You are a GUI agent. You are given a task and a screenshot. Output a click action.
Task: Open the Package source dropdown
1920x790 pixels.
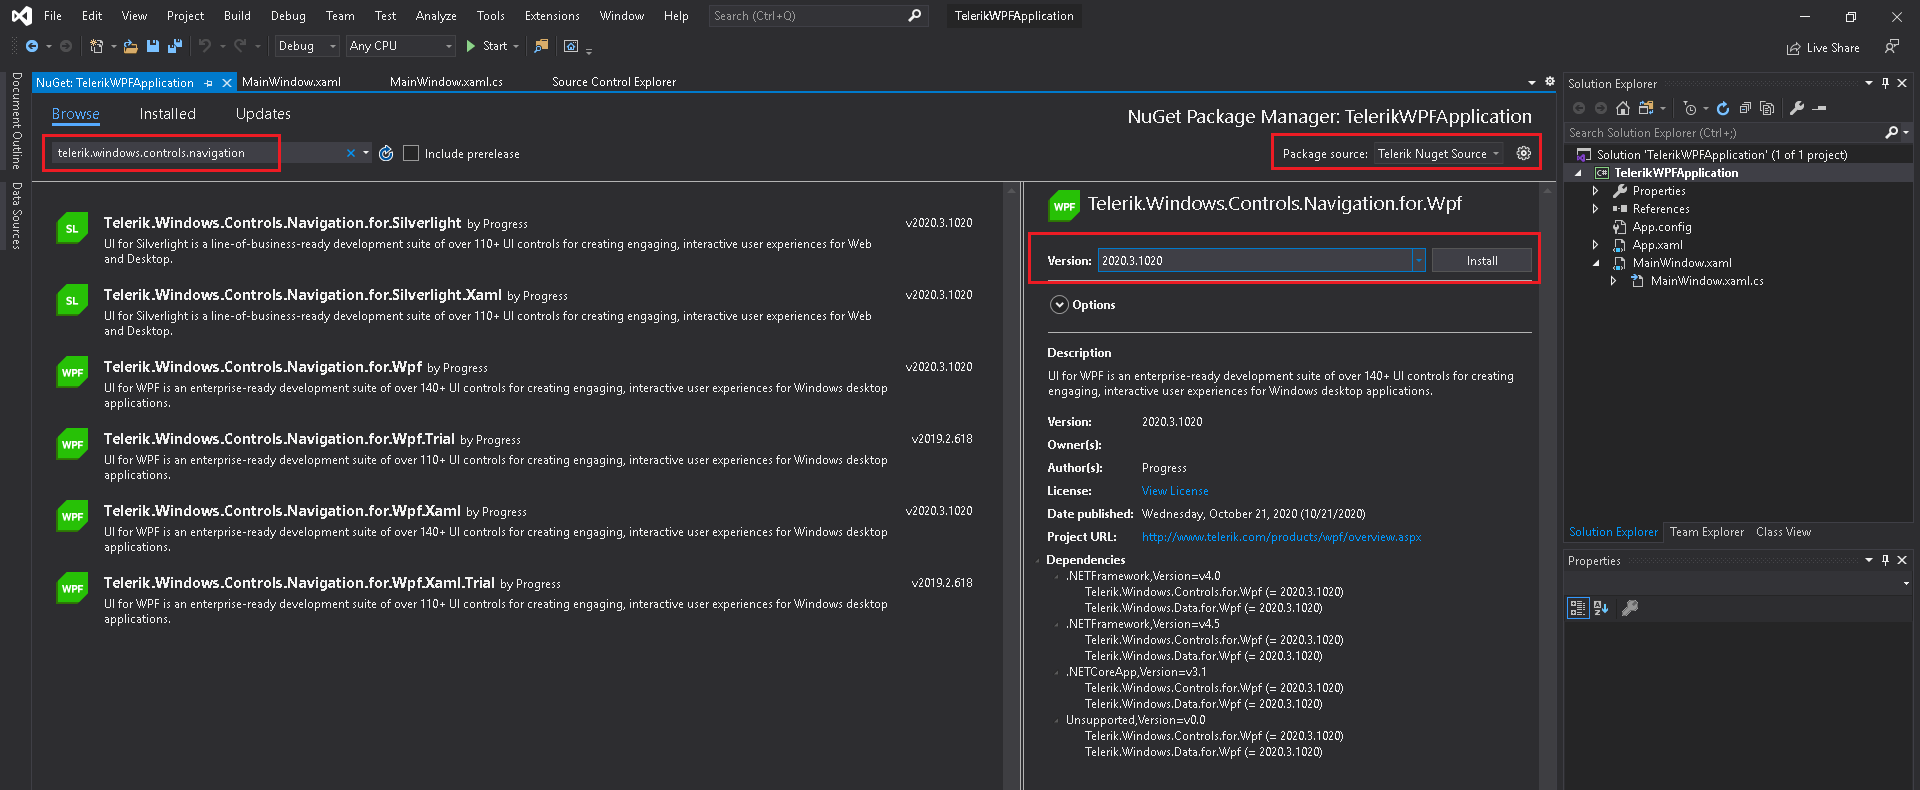coord(1439,153)
